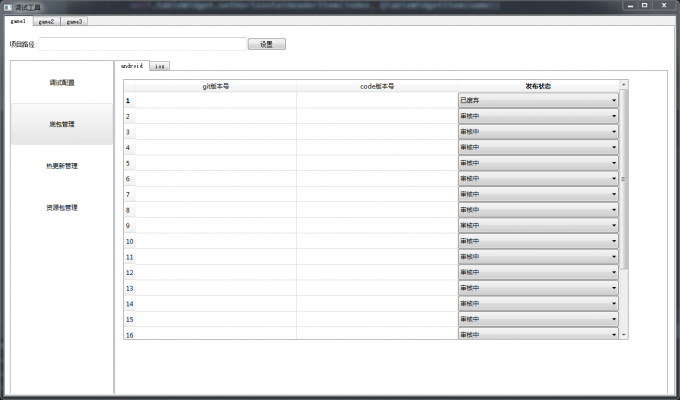
Task: Expand the status dropdown in row 16
Action: click(538, 333)
